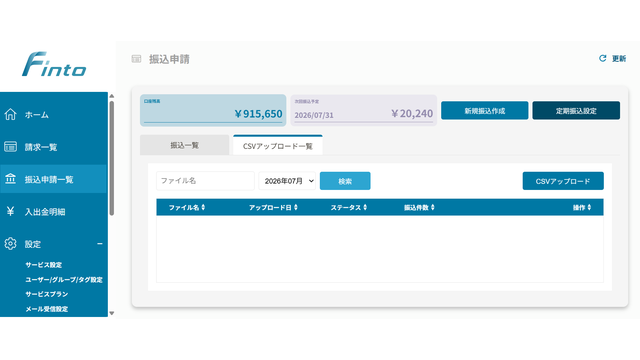Open サービス設定 submenu item

(44, 265)
